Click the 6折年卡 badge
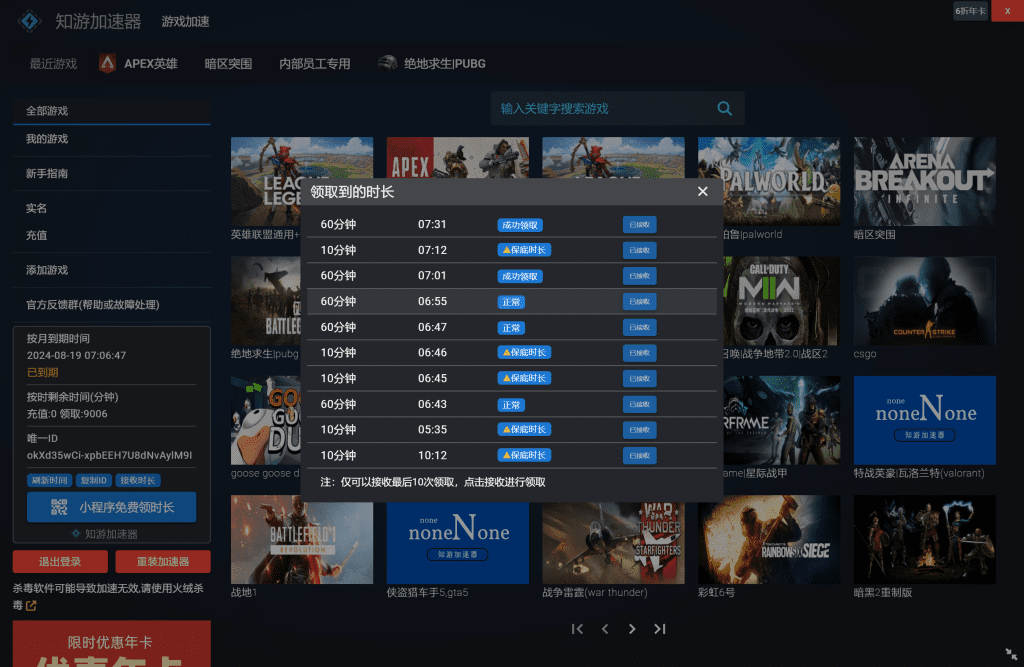 point(970,11)
